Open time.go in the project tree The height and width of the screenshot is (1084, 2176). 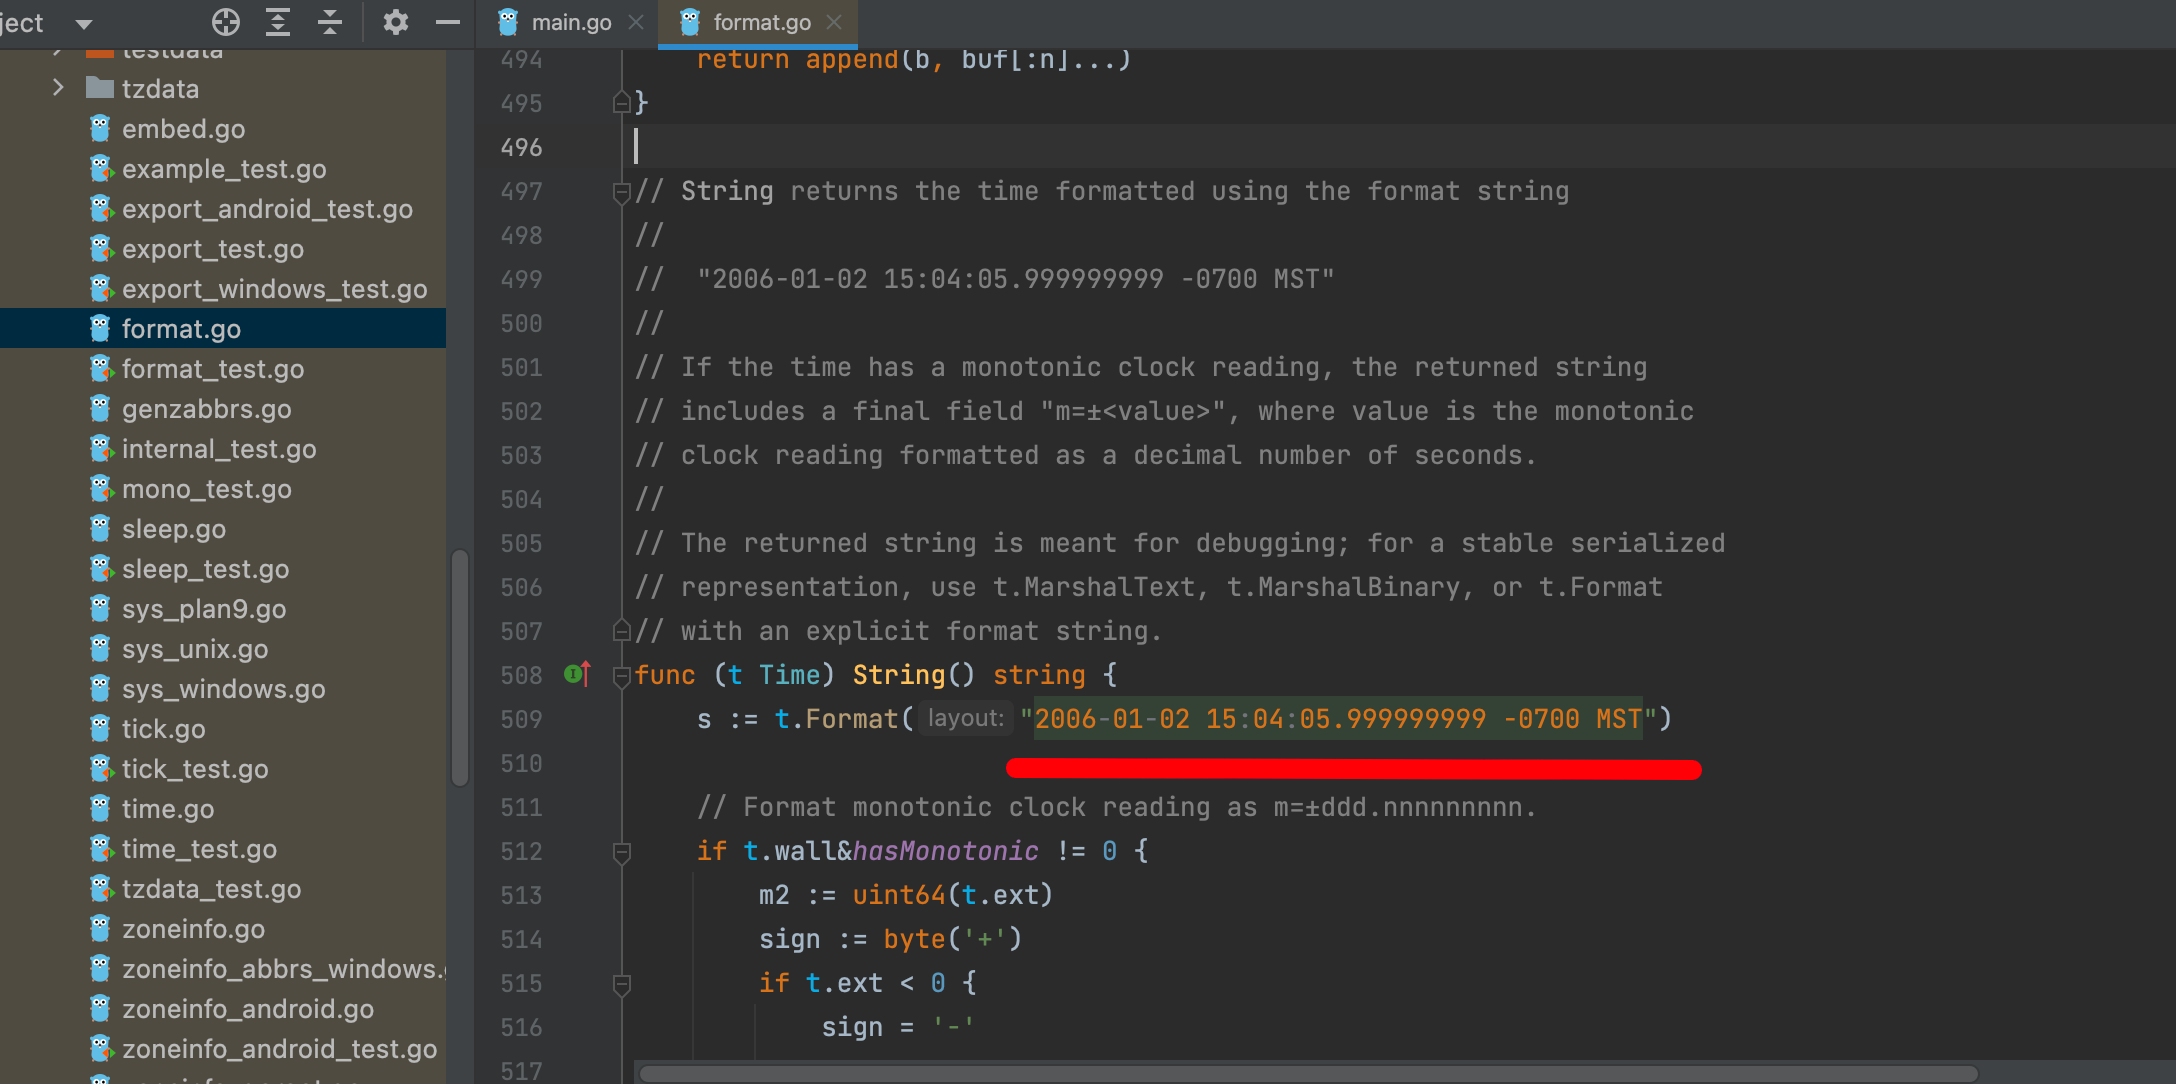pyautogui.click(x=167, y=809)
